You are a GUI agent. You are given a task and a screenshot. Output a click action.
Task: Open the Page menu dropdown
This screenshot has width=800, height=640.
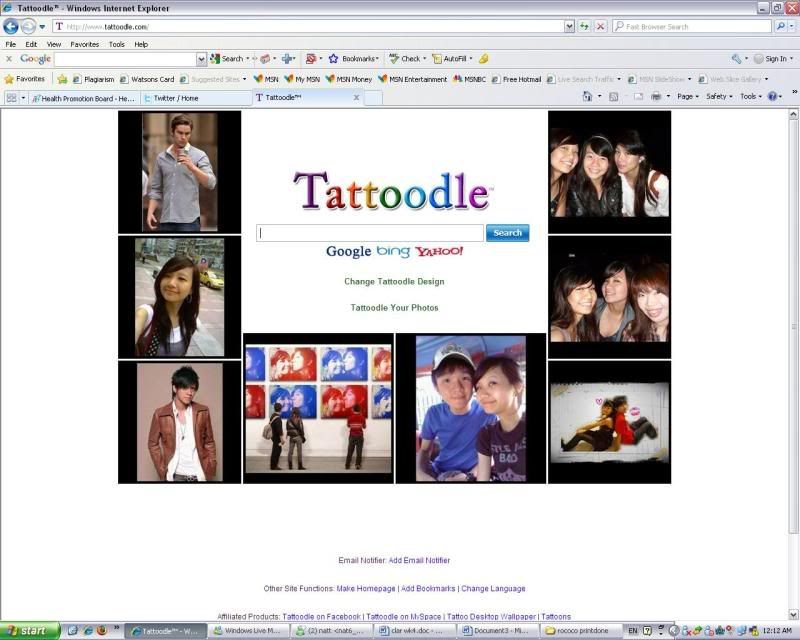(688, 96)
